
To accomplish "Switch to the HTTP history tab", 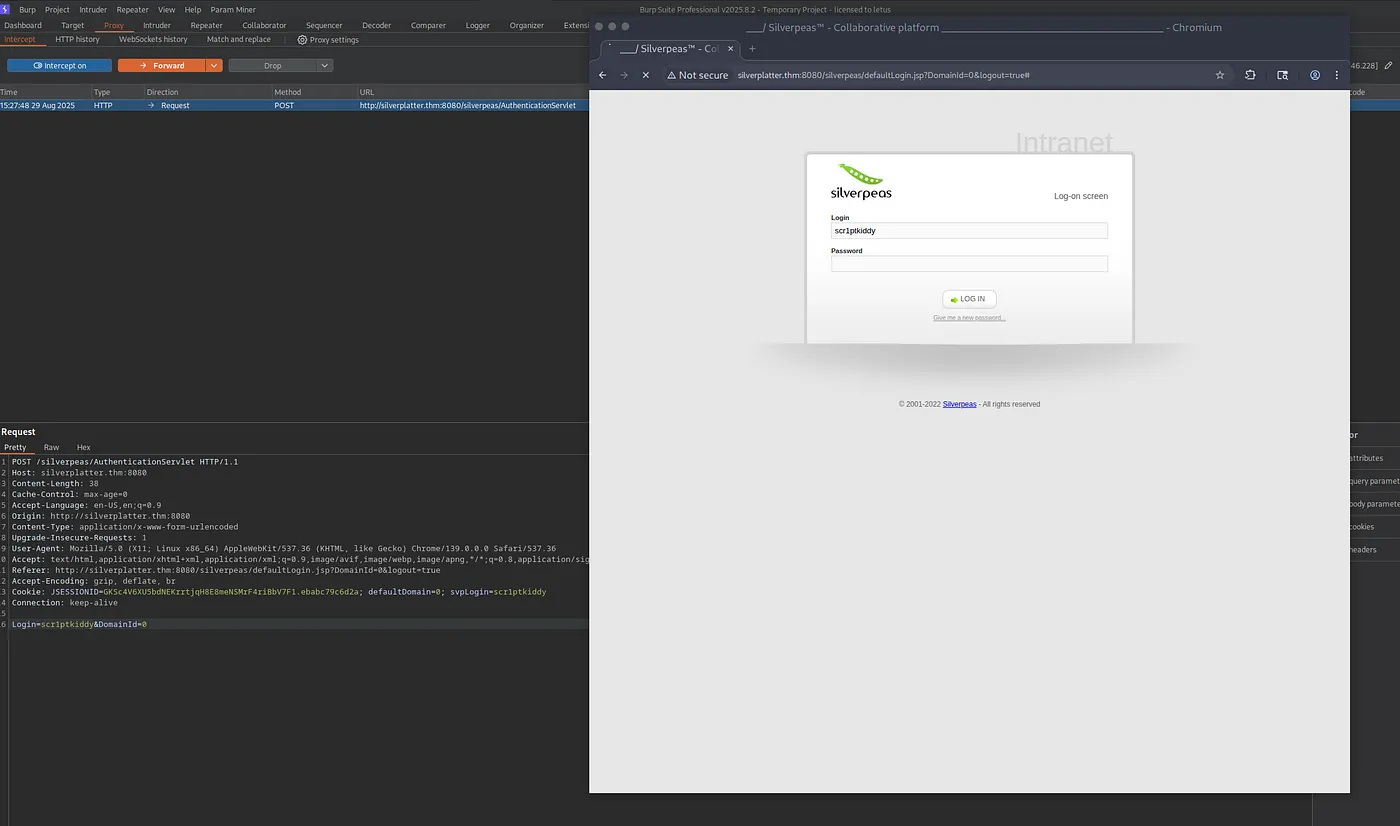I will point(77,39).
